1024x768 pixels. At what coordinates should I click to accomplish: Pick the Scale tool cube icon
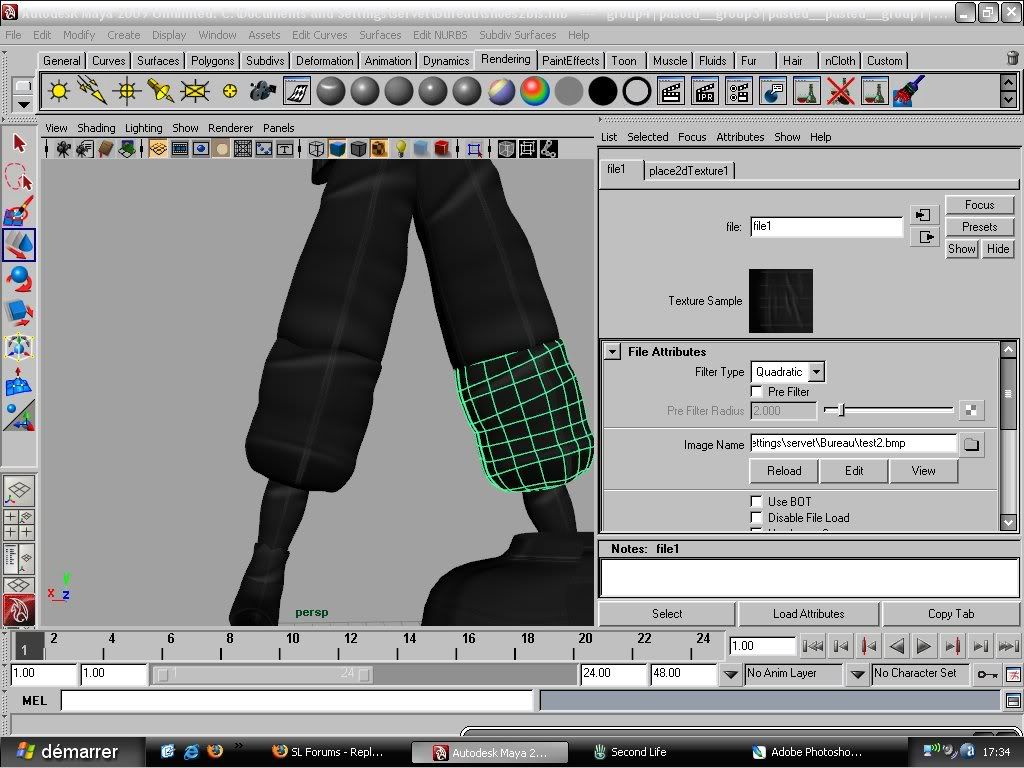point(19,313)
